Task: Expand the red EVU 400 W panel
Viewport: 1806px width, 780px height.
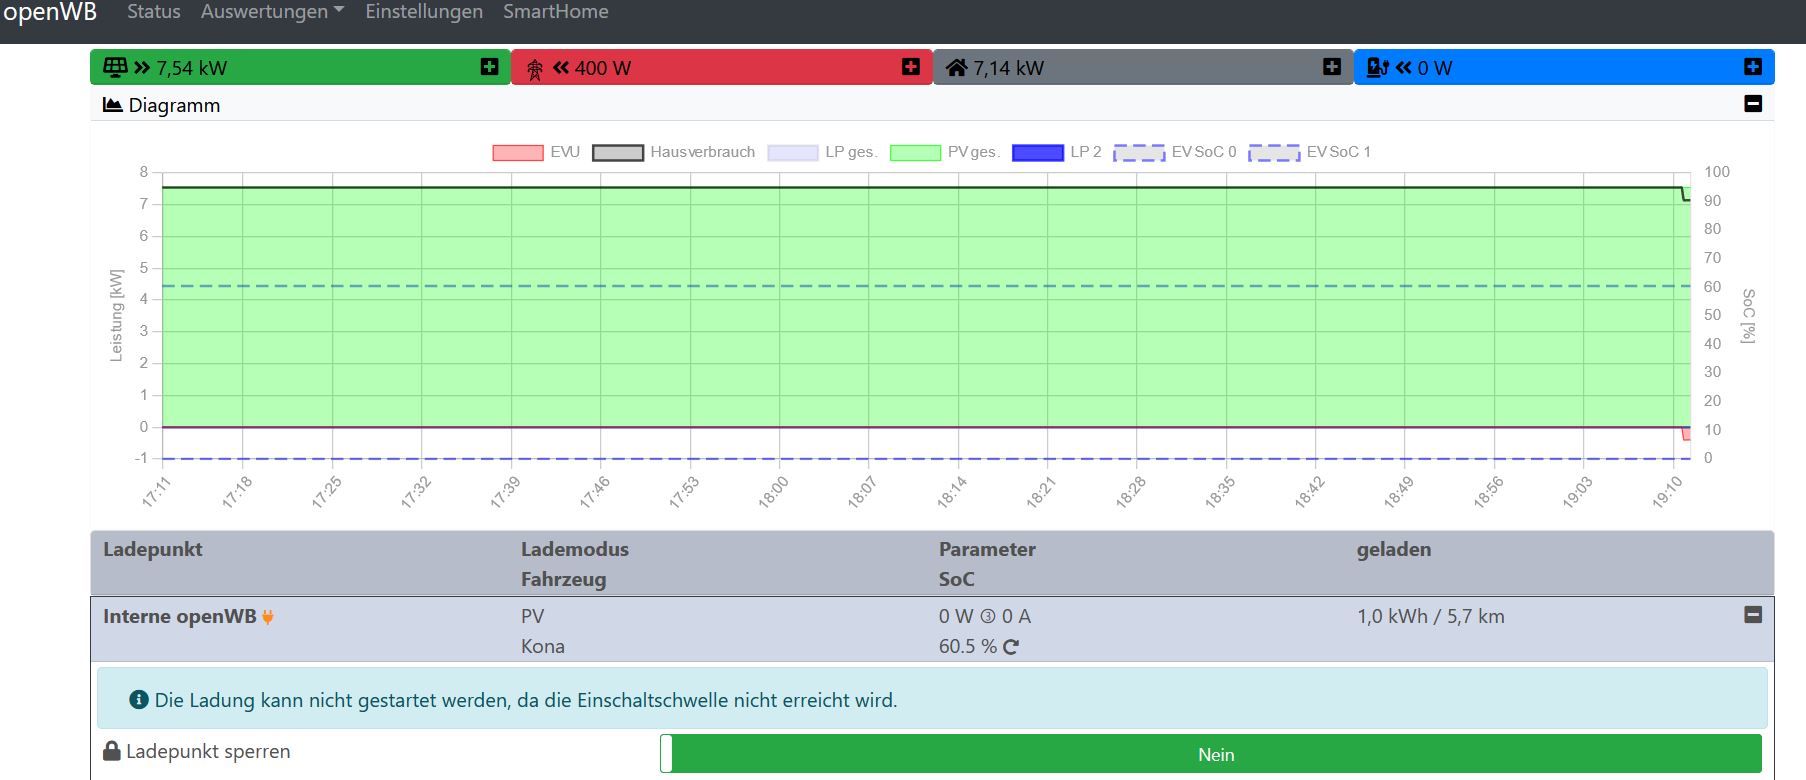Action: (910, 66)
